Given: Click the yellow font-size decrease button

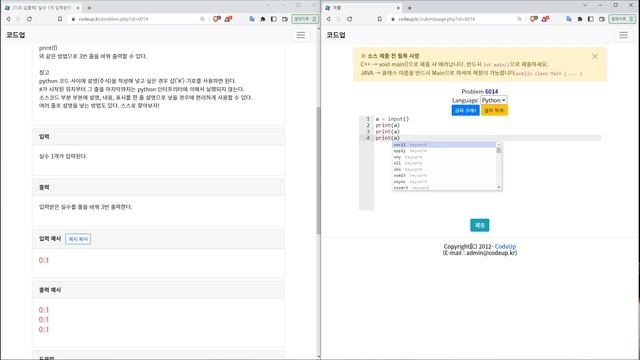Looking at the screenshot, I should (x=494, y=110).
